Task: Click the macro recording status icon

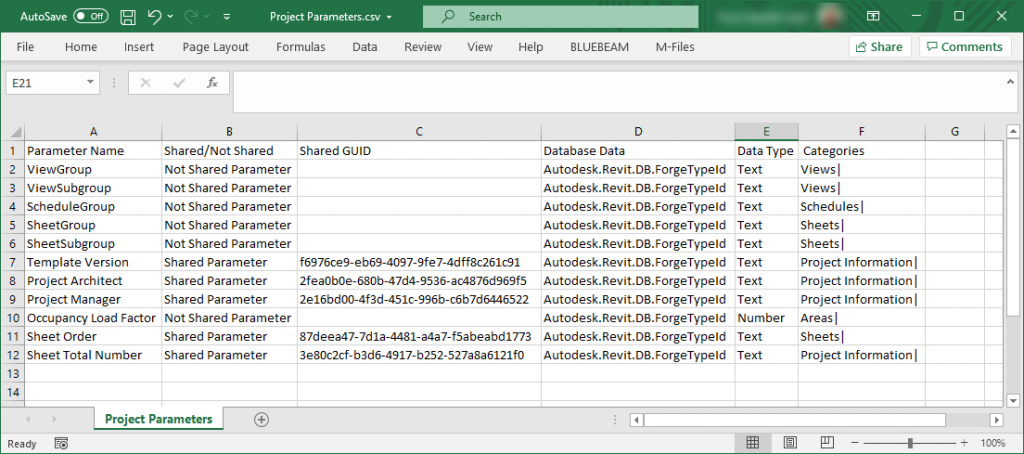Action: pos(61,444)
